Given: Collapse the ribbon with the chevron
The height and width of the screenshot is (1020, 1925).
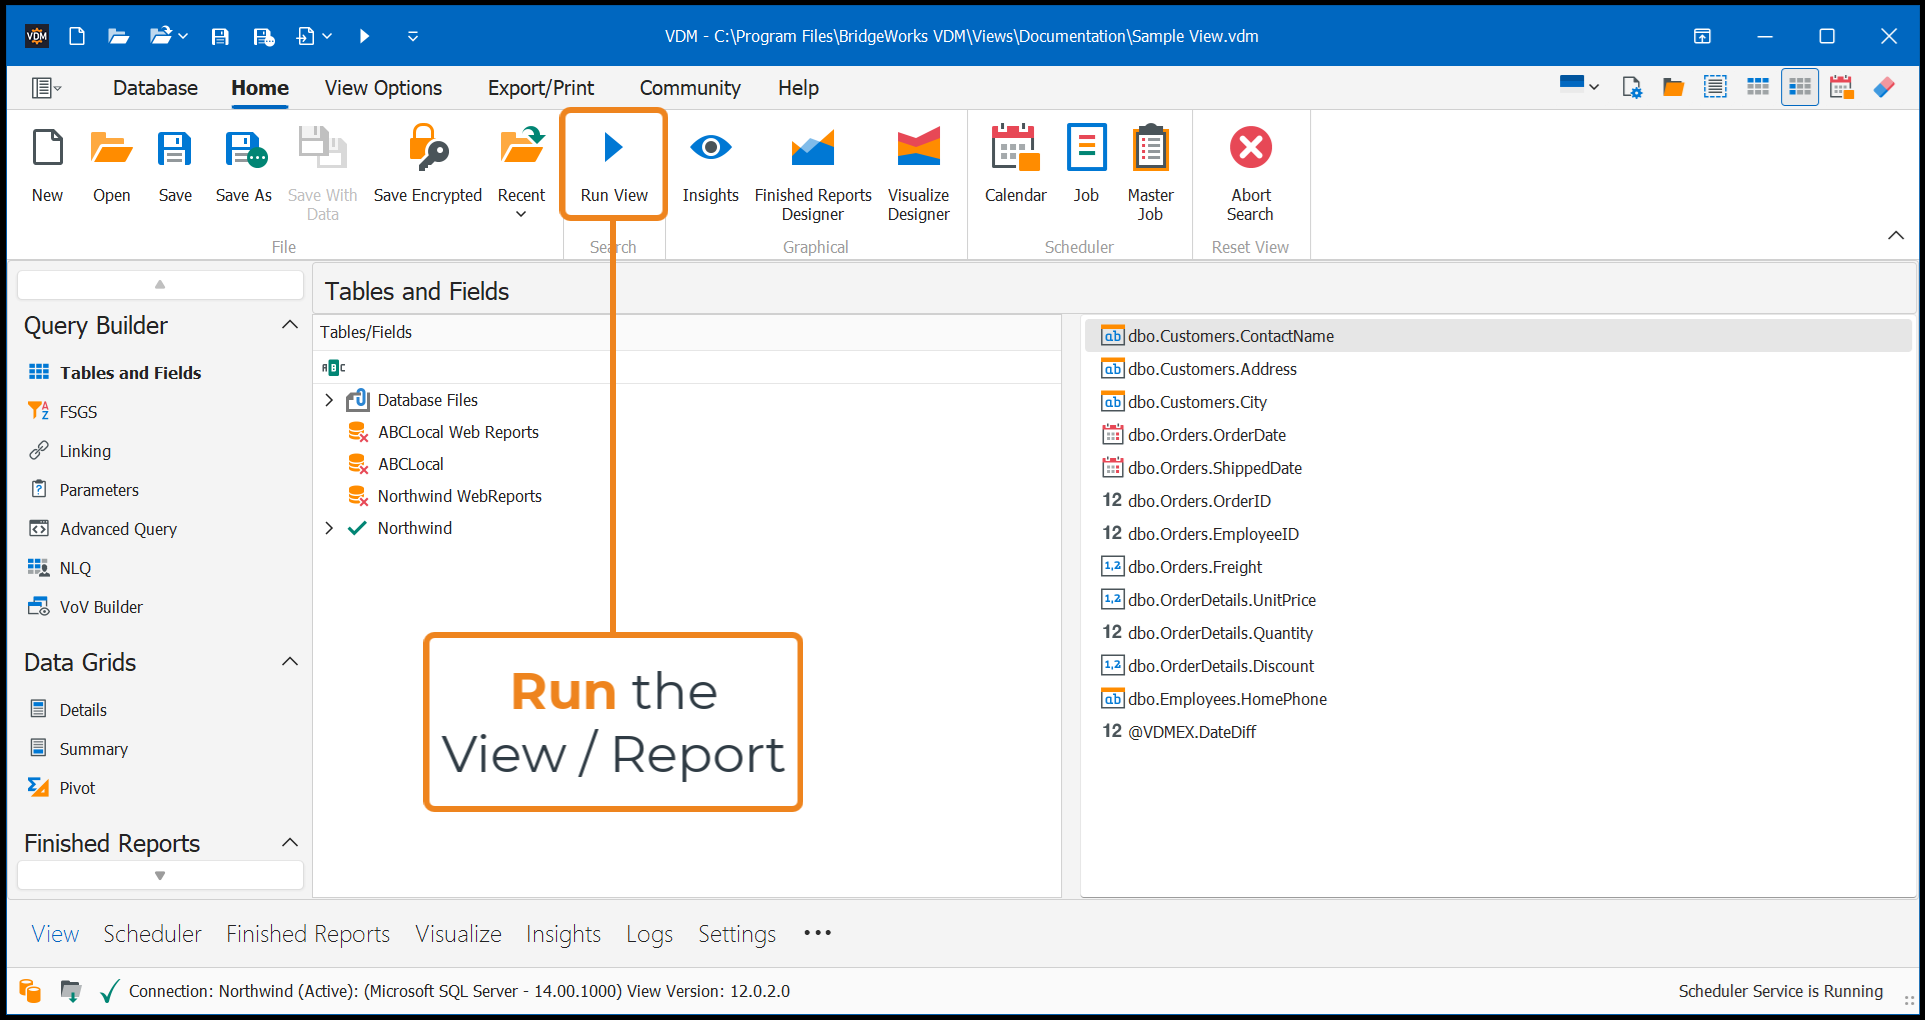Looking at the screenshot, I should [1895, 235].
